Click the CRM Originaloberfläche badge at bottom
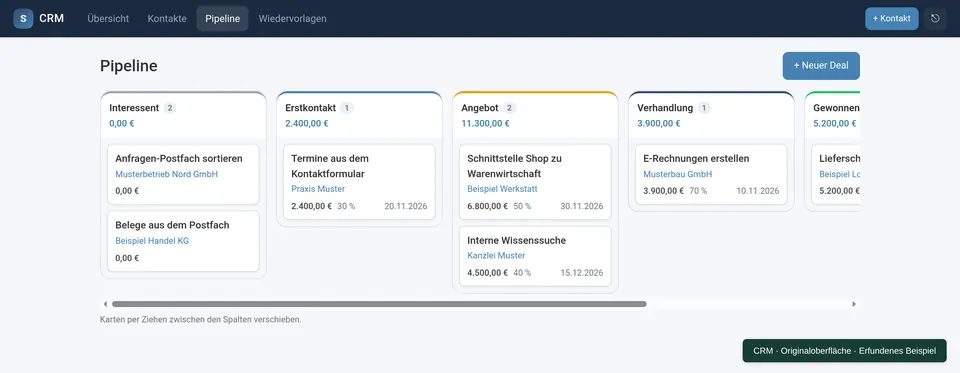Screen dimensions: 960x373 tap(844, 351)
